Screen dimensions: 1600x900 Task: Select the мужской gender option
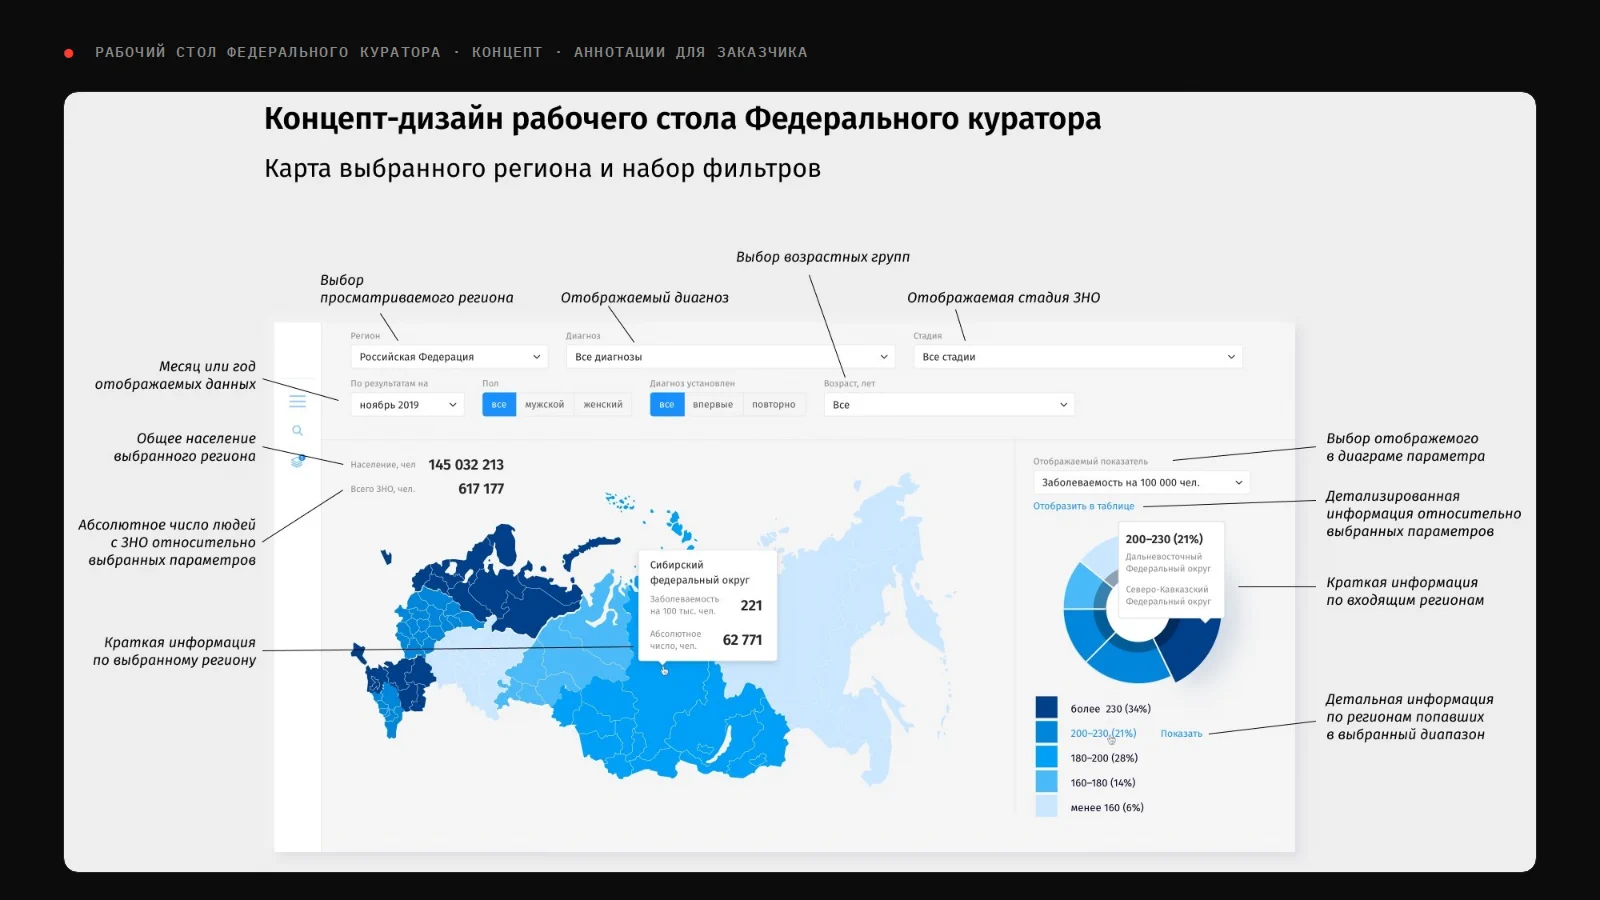coord(545,405)
